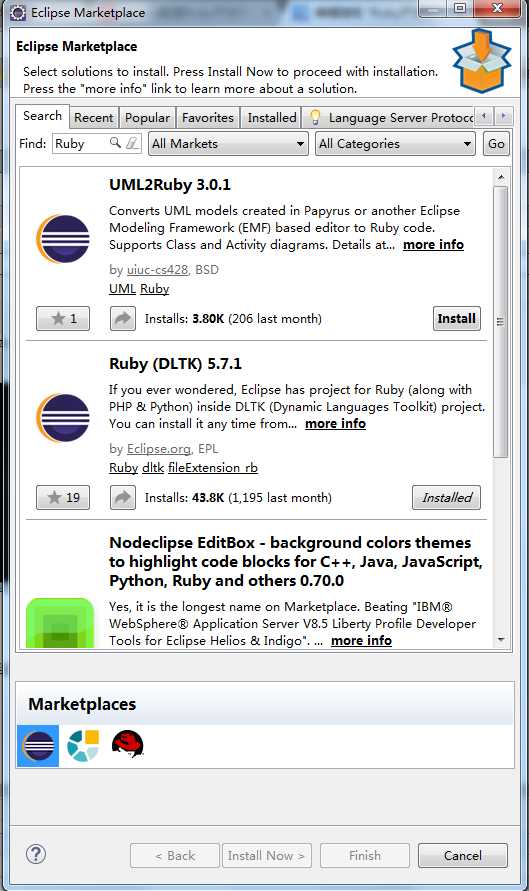The image size is (529, 891).
Task: Switch to the Recent tab
Action: click(94, 118)
